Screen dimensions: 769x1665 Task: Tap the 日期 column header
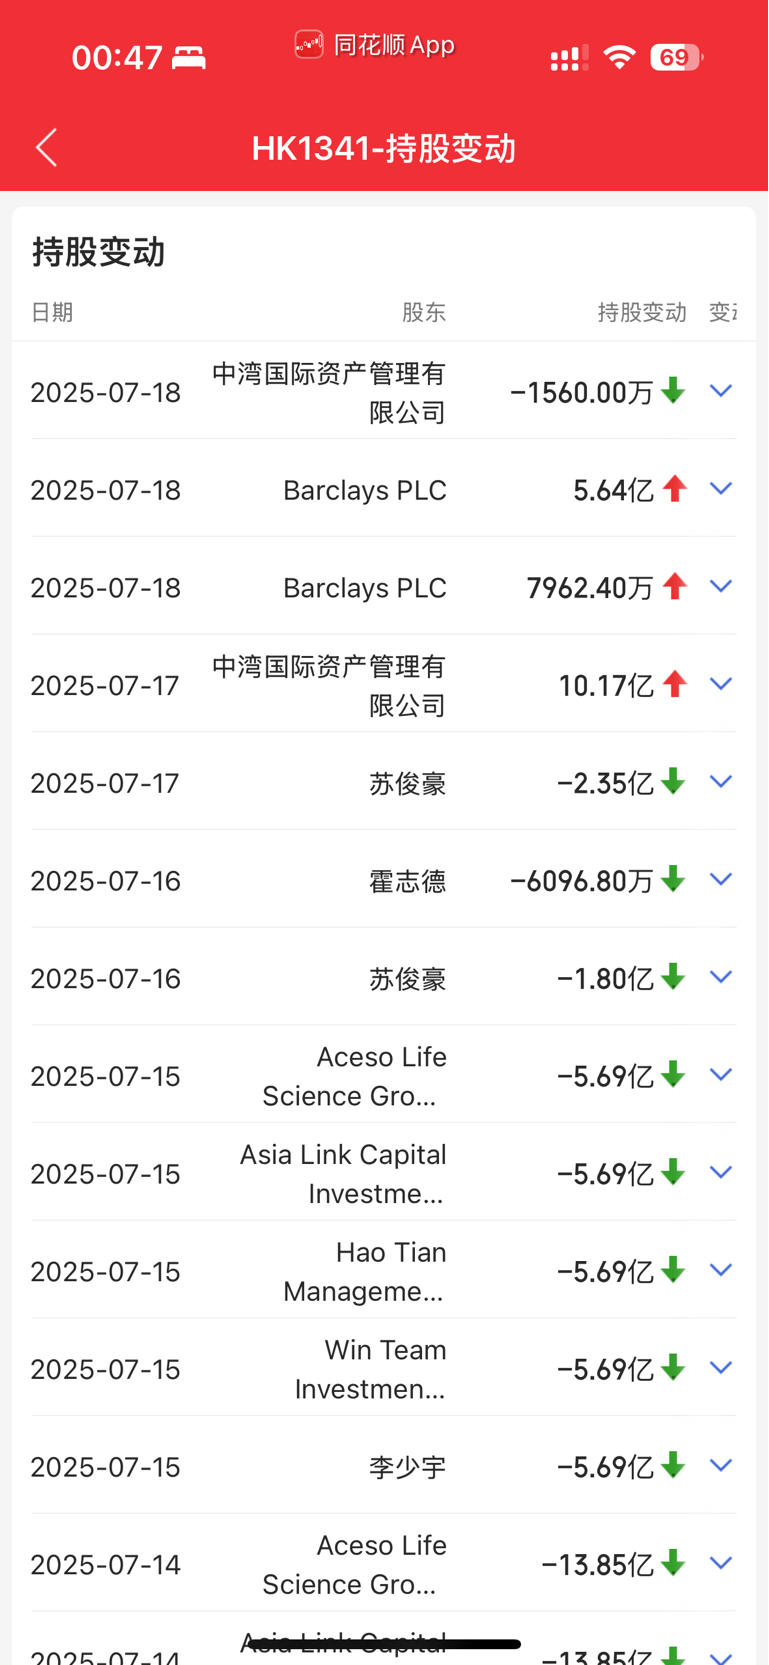coord(52,312)
